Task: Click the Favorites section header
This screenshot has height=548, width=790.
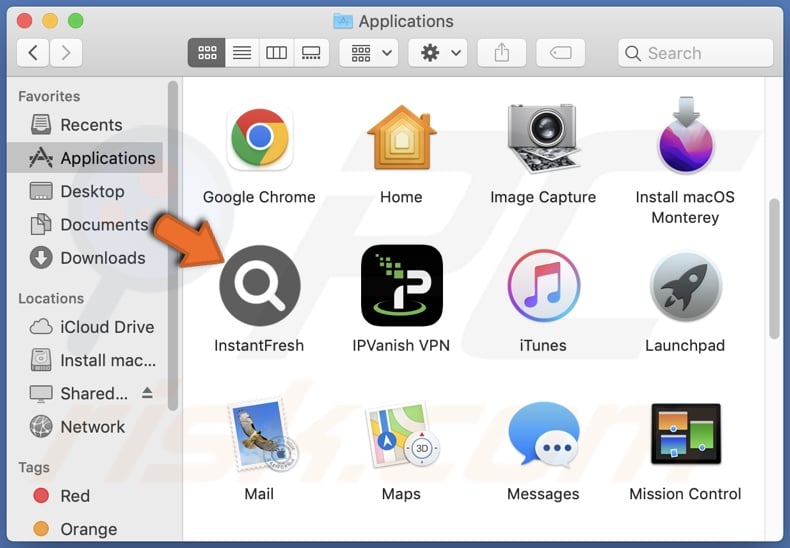Action: pyautogui.click(x=49, y=96)
